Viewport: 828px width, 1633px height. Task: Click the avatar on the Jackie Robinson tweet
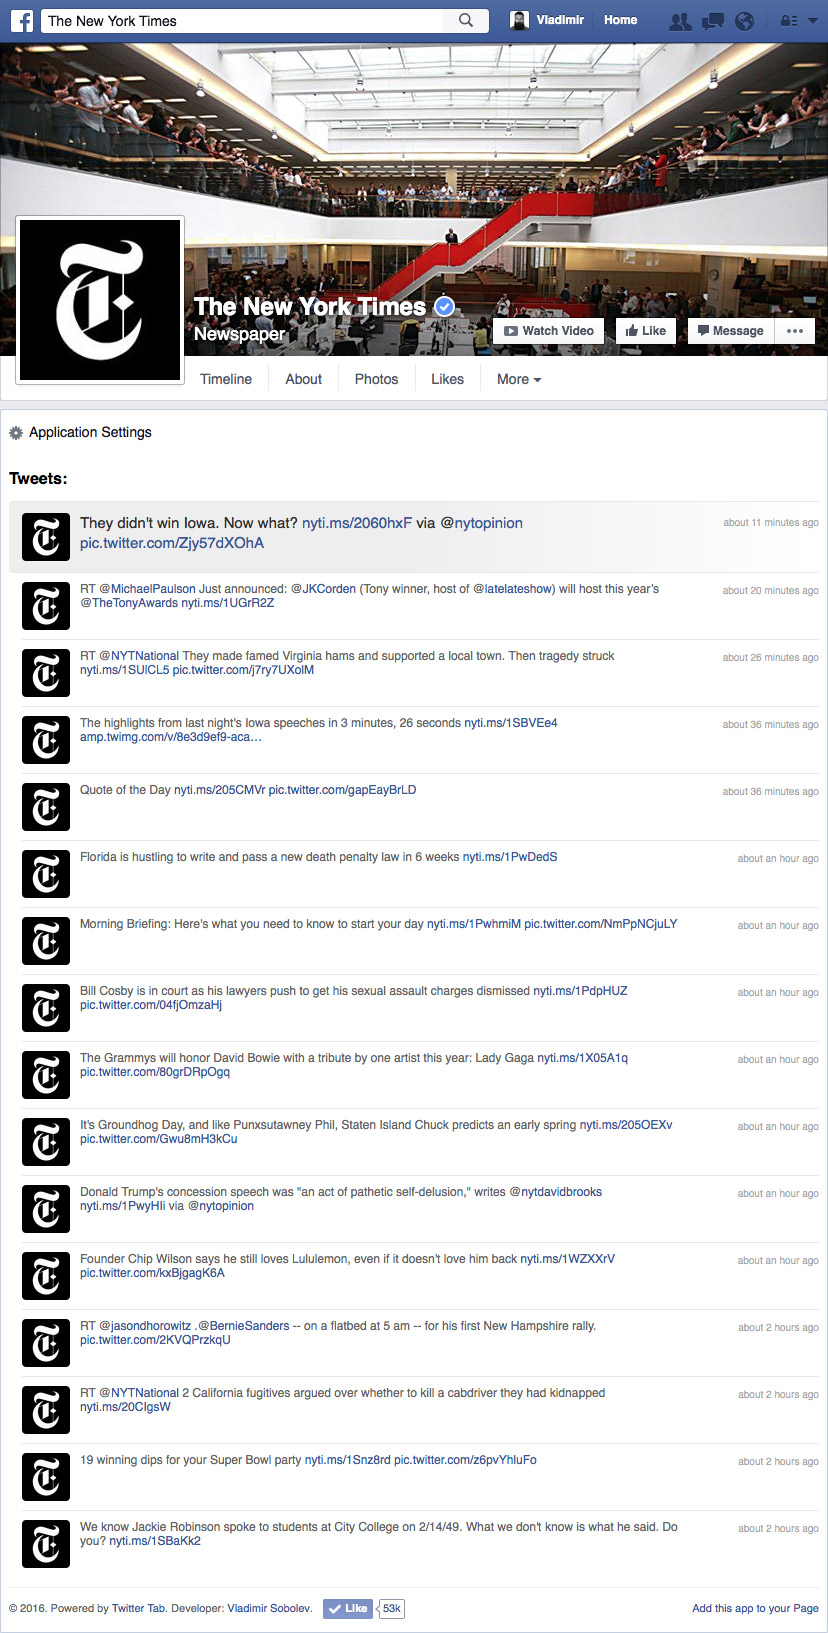(x=46, y=1543)
